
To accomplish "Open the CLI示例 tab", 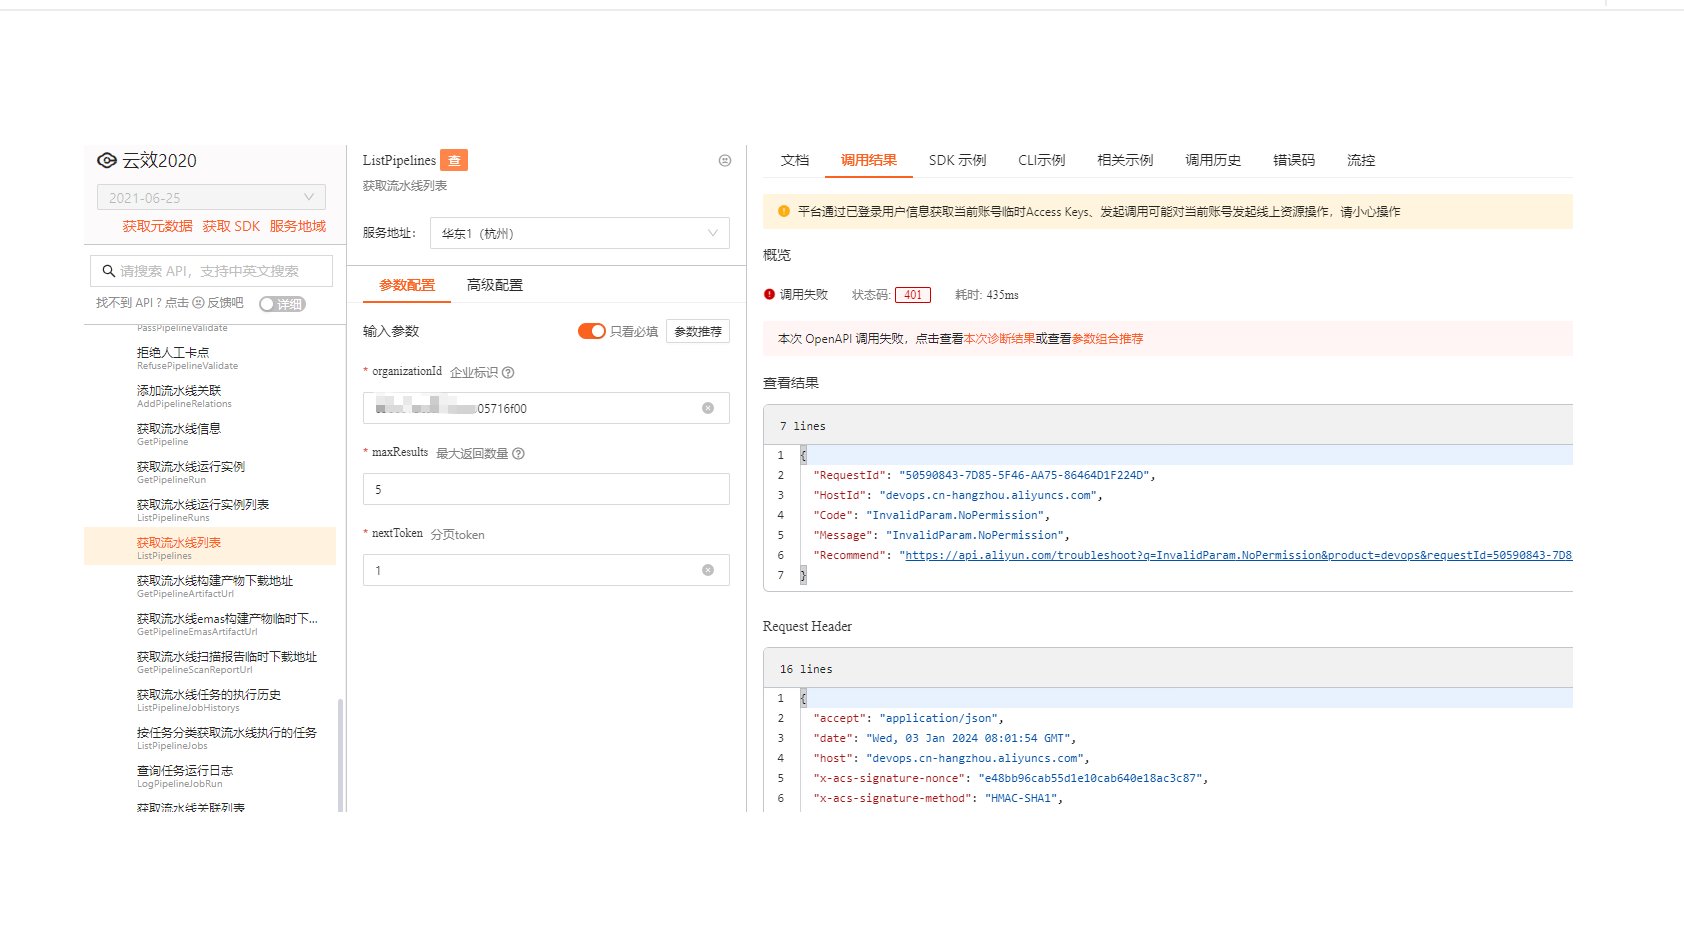I will [1041, 160].
